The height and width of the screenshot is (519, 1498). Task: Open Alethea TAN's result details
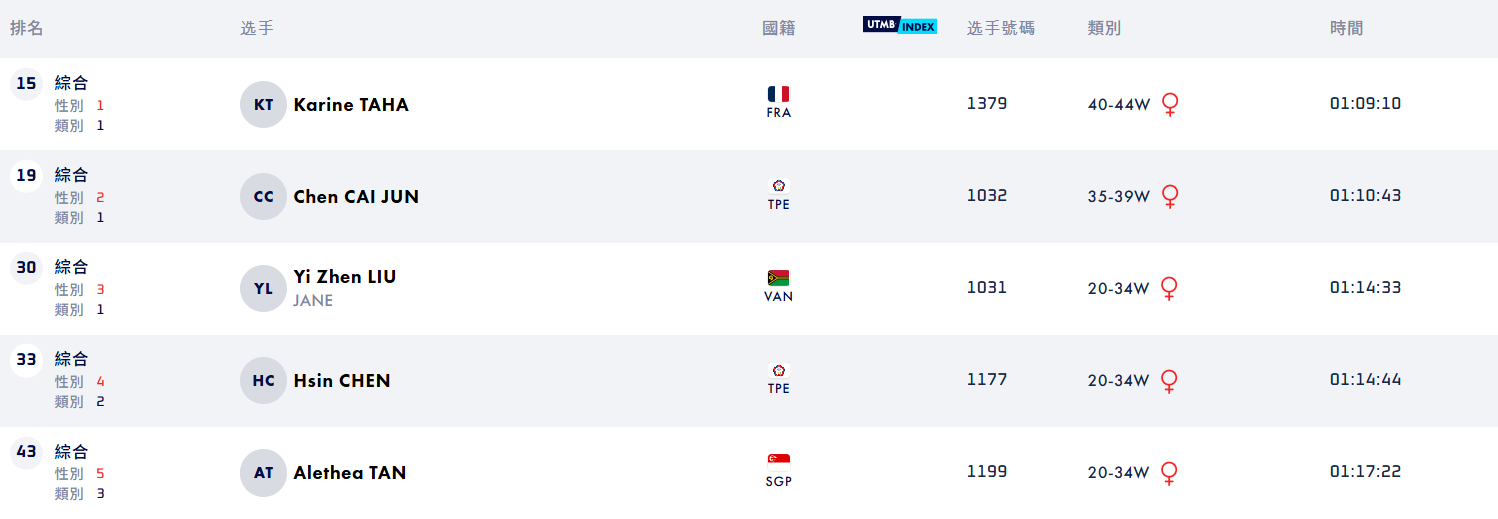click(x=350, y=473)
